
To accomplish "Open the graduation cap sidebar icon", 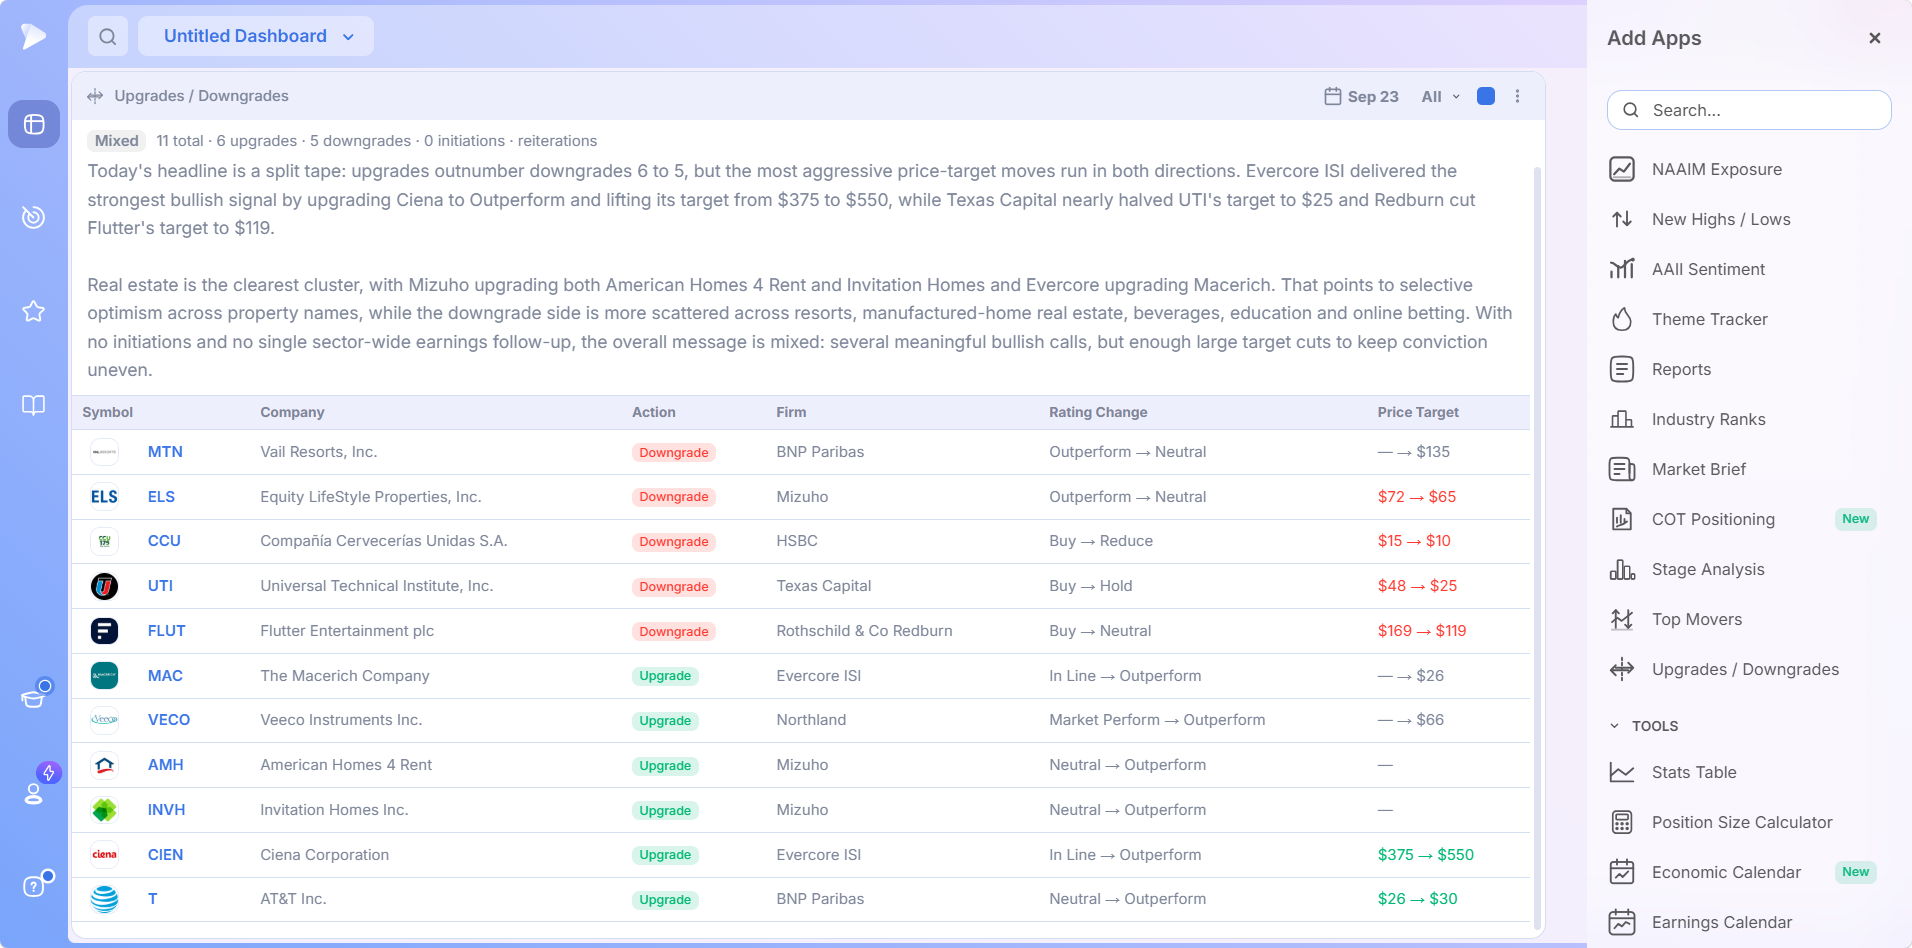I will click(34, 697).
